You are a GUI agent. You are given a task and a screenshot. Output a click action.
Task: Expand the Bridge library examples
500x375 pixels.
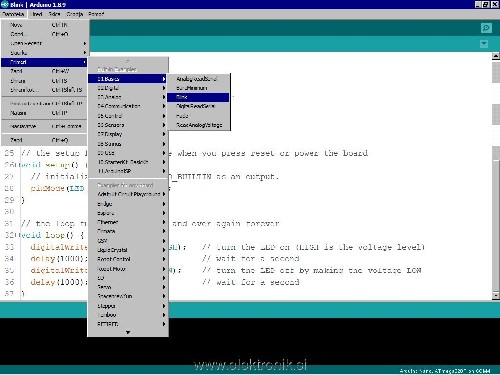pyautogui.click(x=128, y=204)
